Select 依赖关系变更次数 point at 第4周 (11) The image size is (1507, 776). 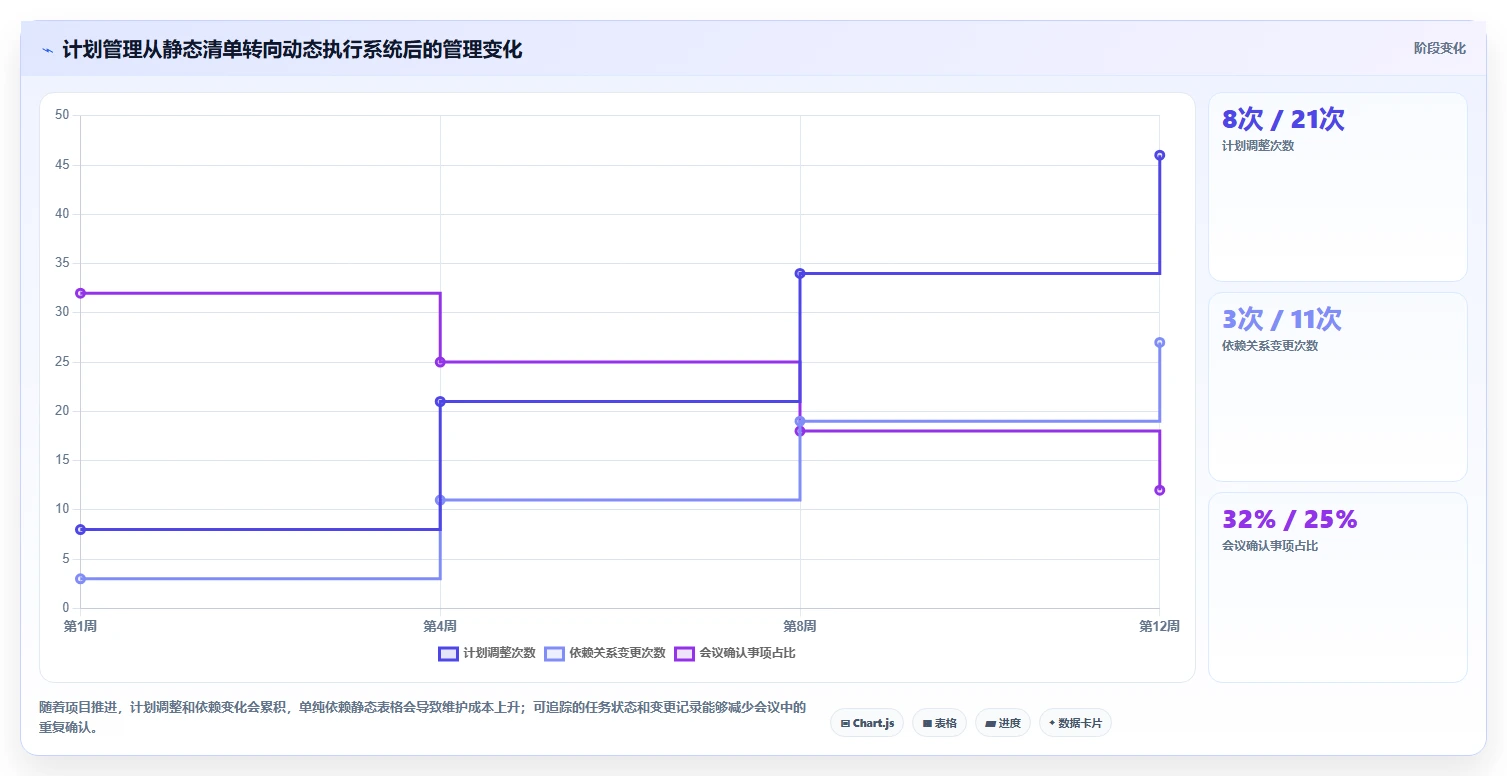(x=440, y=500)
